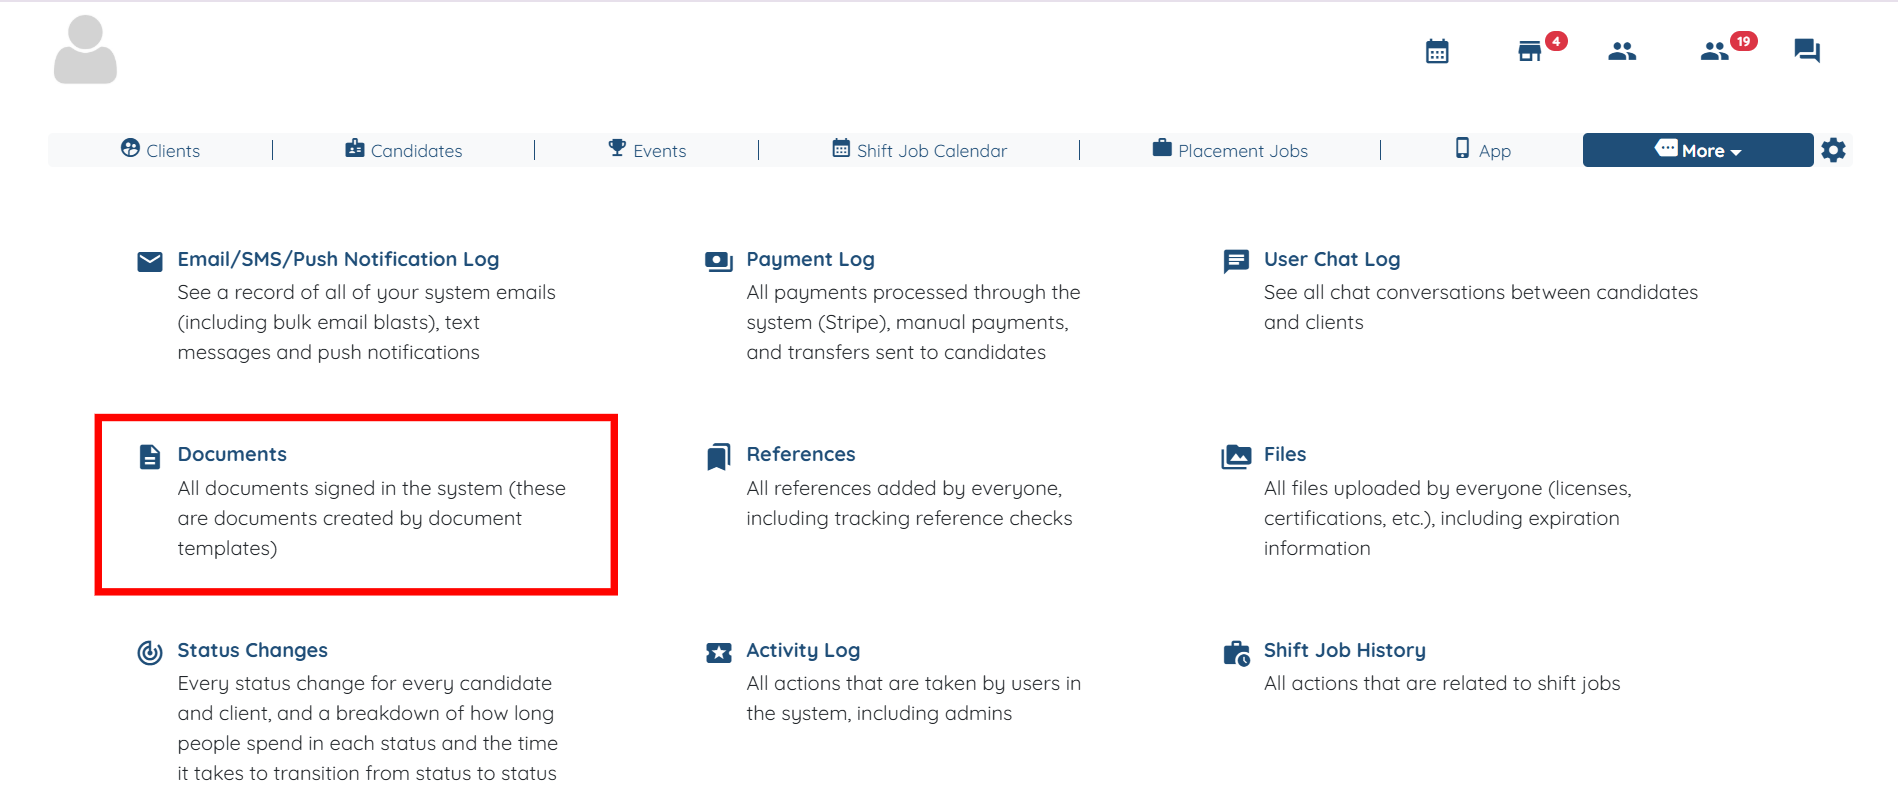Click the References bookmark icon

(x=719, y=457)
